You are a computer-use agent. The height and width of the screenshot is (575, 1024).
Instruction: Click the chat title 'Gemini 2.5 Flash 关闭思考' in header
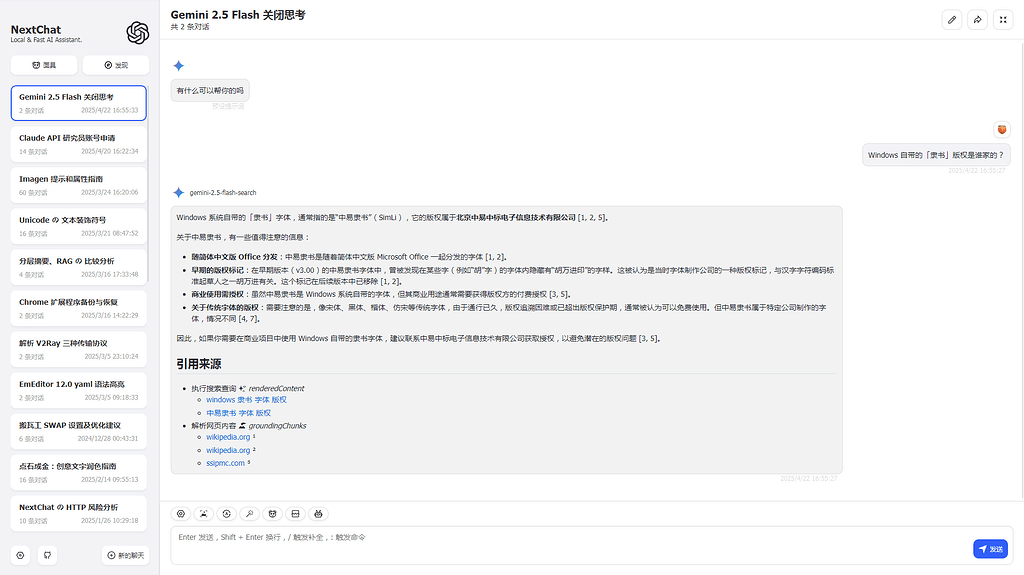pyautogui.click(x=238, y=14)
